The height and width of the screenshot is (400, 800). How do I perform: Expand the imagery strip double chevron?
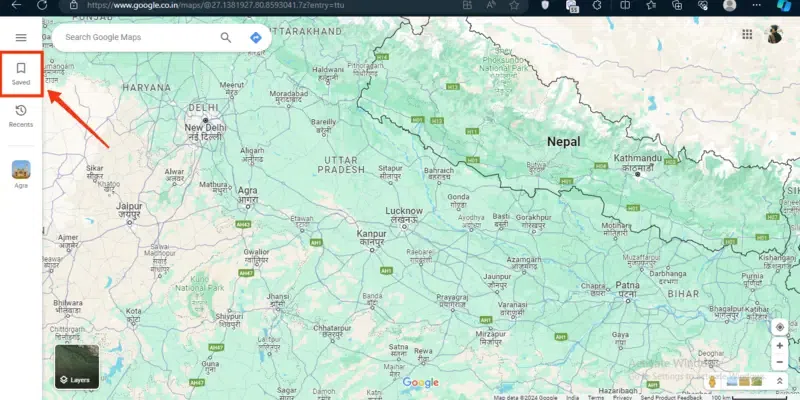[x=780, y=381]
